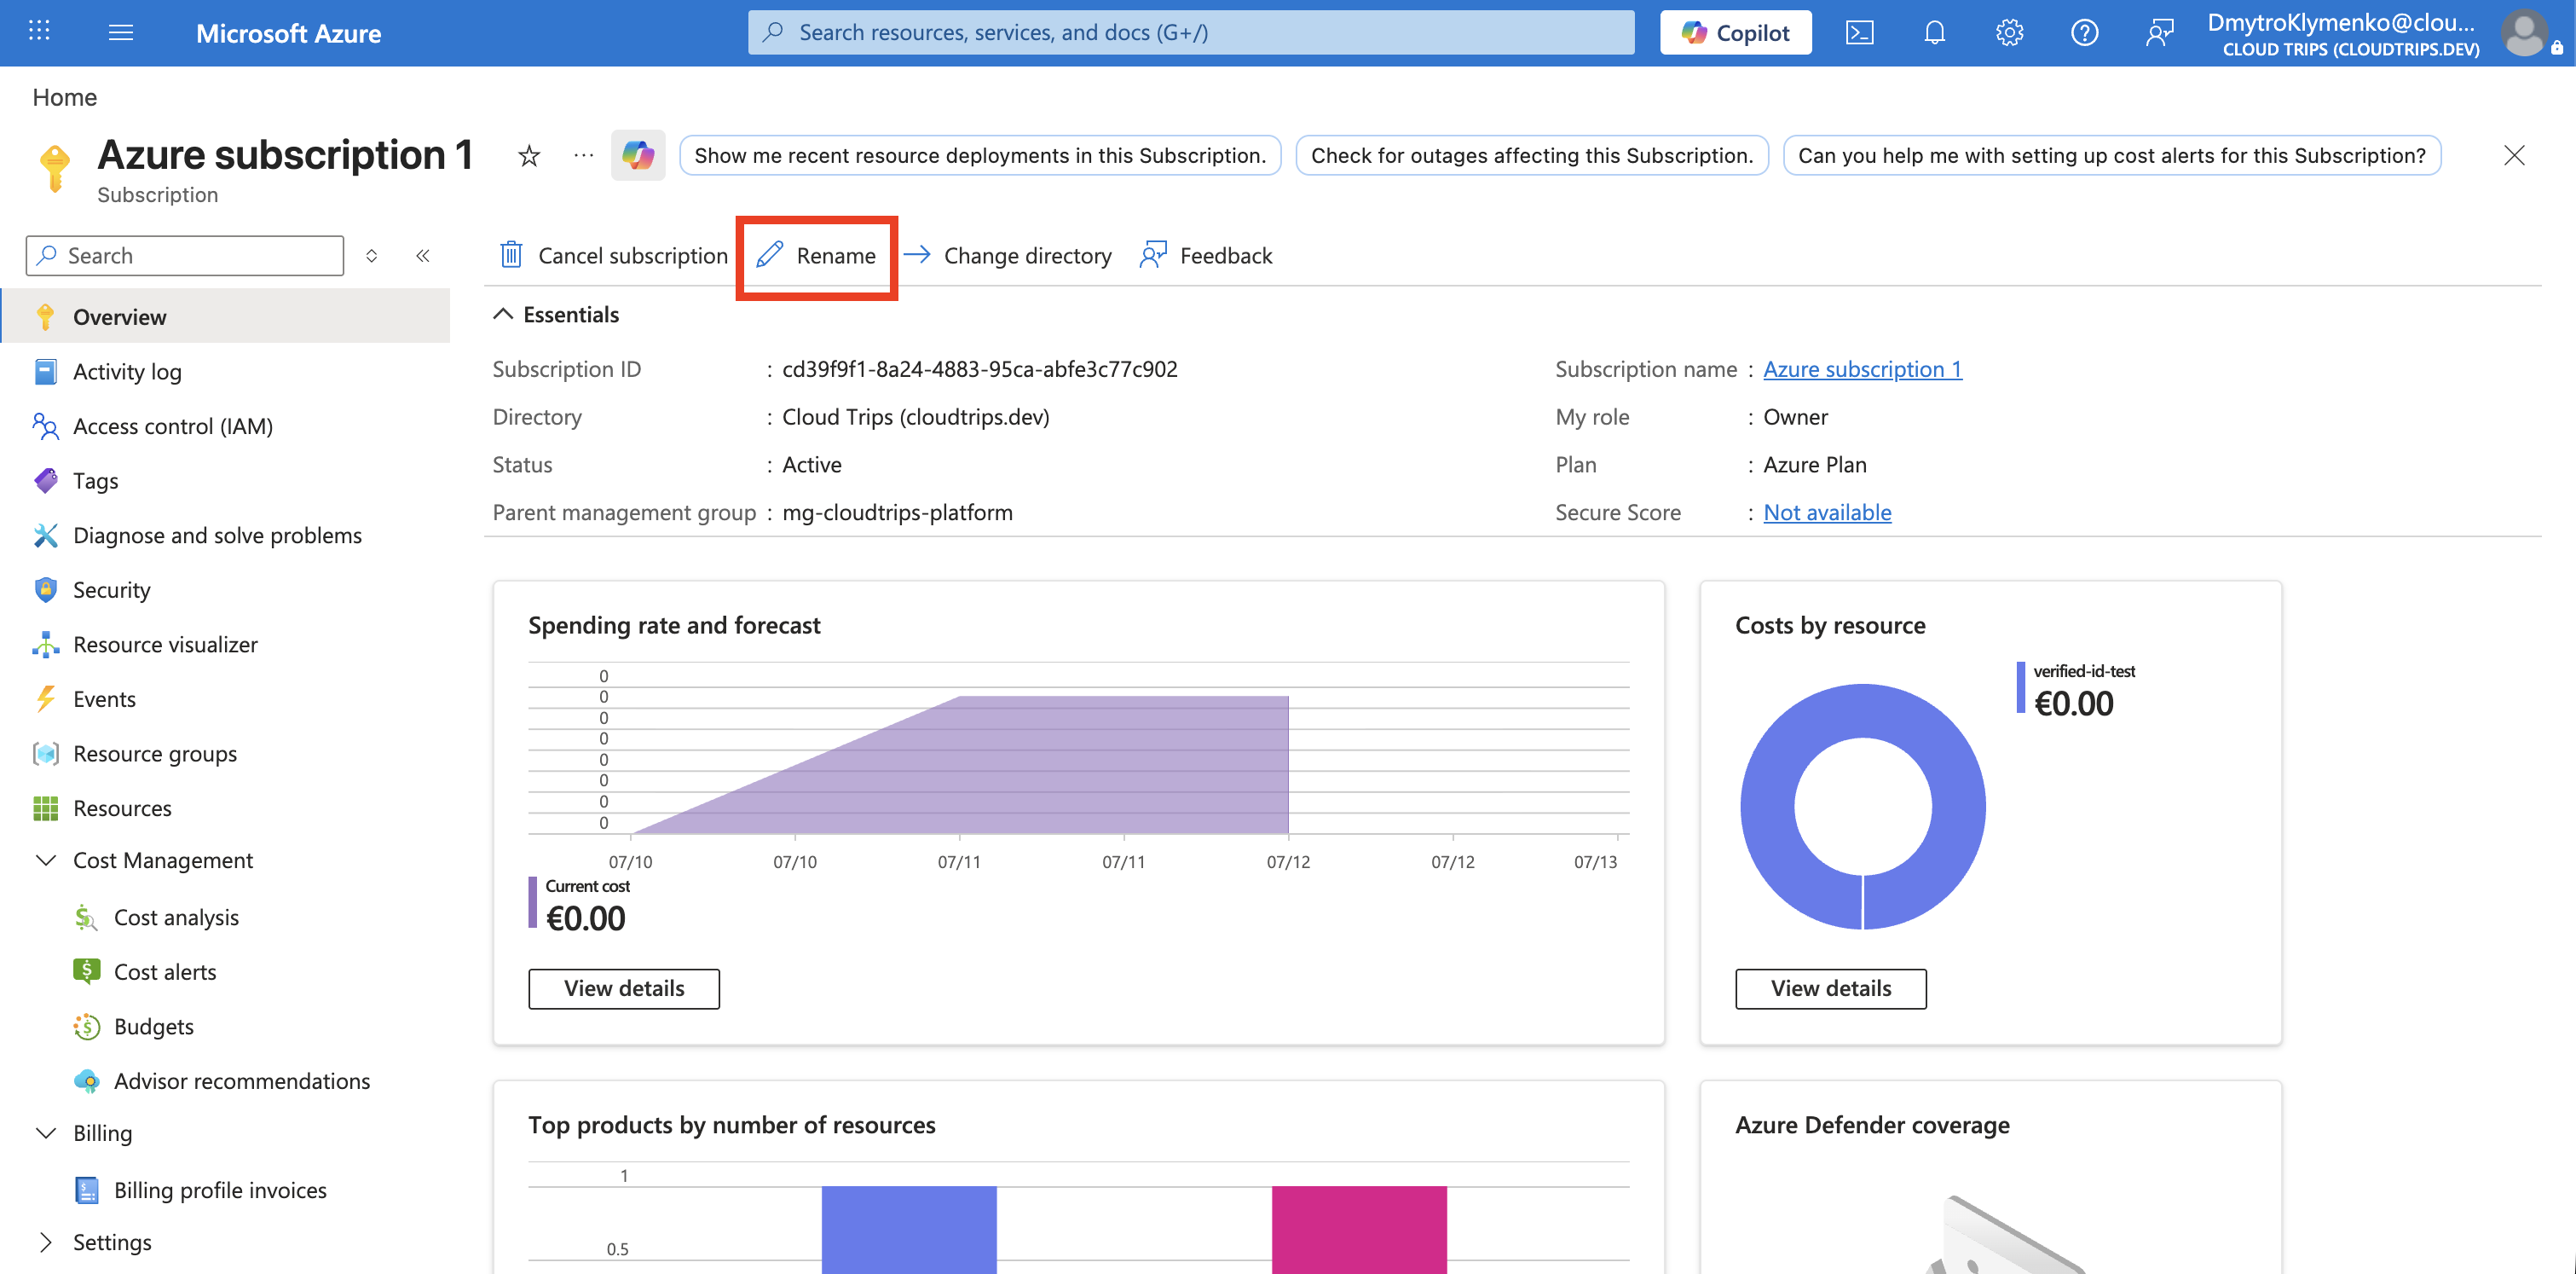Click the Resource visualizer icon
Viewport: 2576px width, 1274px height.
click(x=45, y=644)
